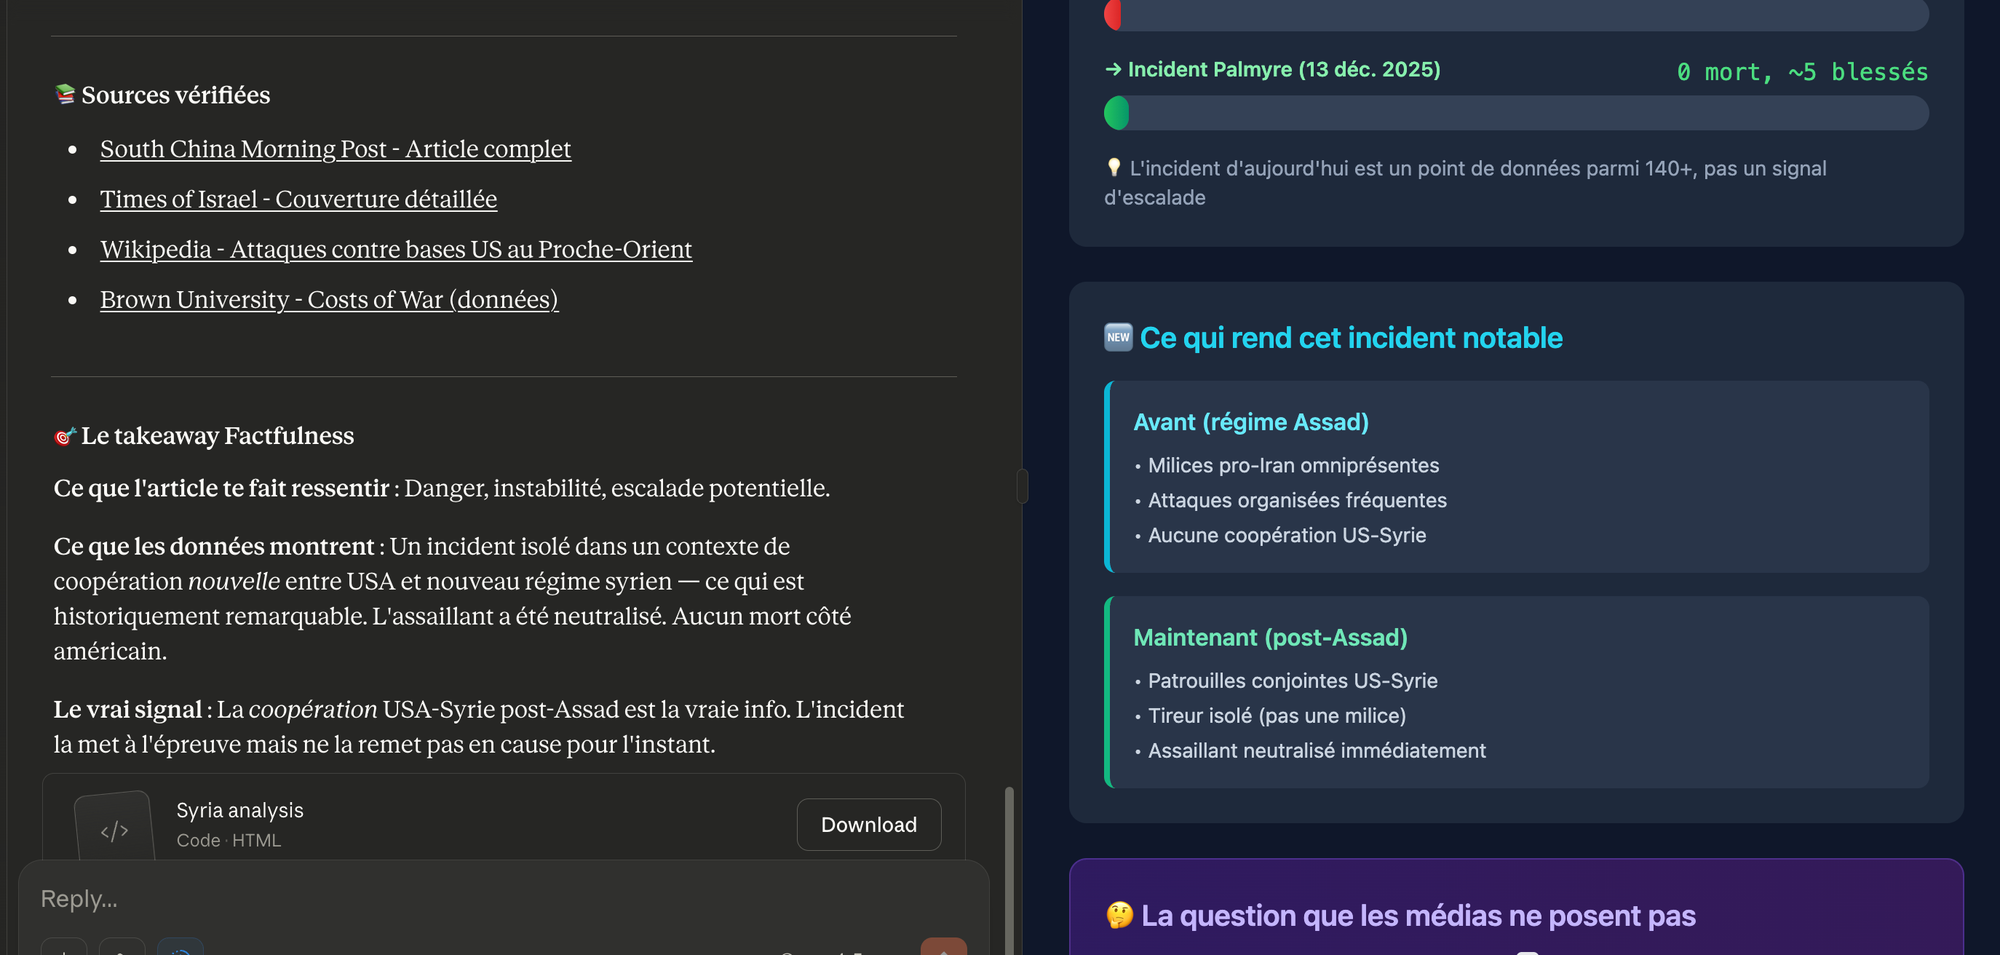Open the South China Morning Post article link

pyautogui.click(x=335, y=149)
